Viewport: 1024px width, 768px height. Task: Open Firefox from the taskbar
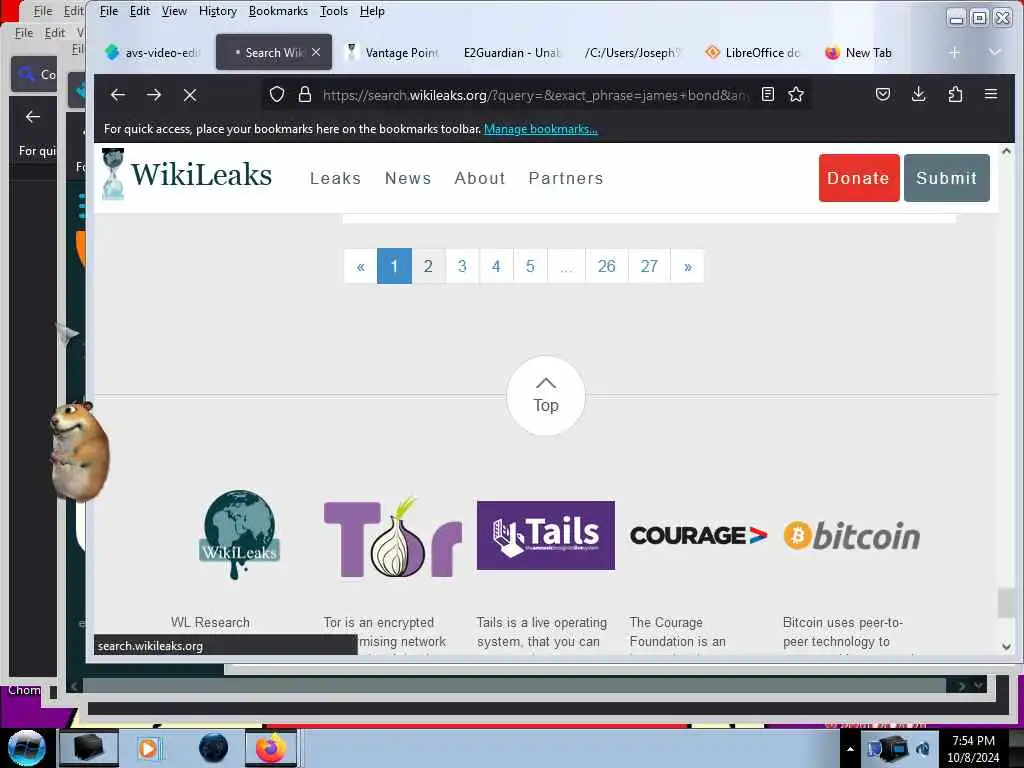tap(271, 748)
